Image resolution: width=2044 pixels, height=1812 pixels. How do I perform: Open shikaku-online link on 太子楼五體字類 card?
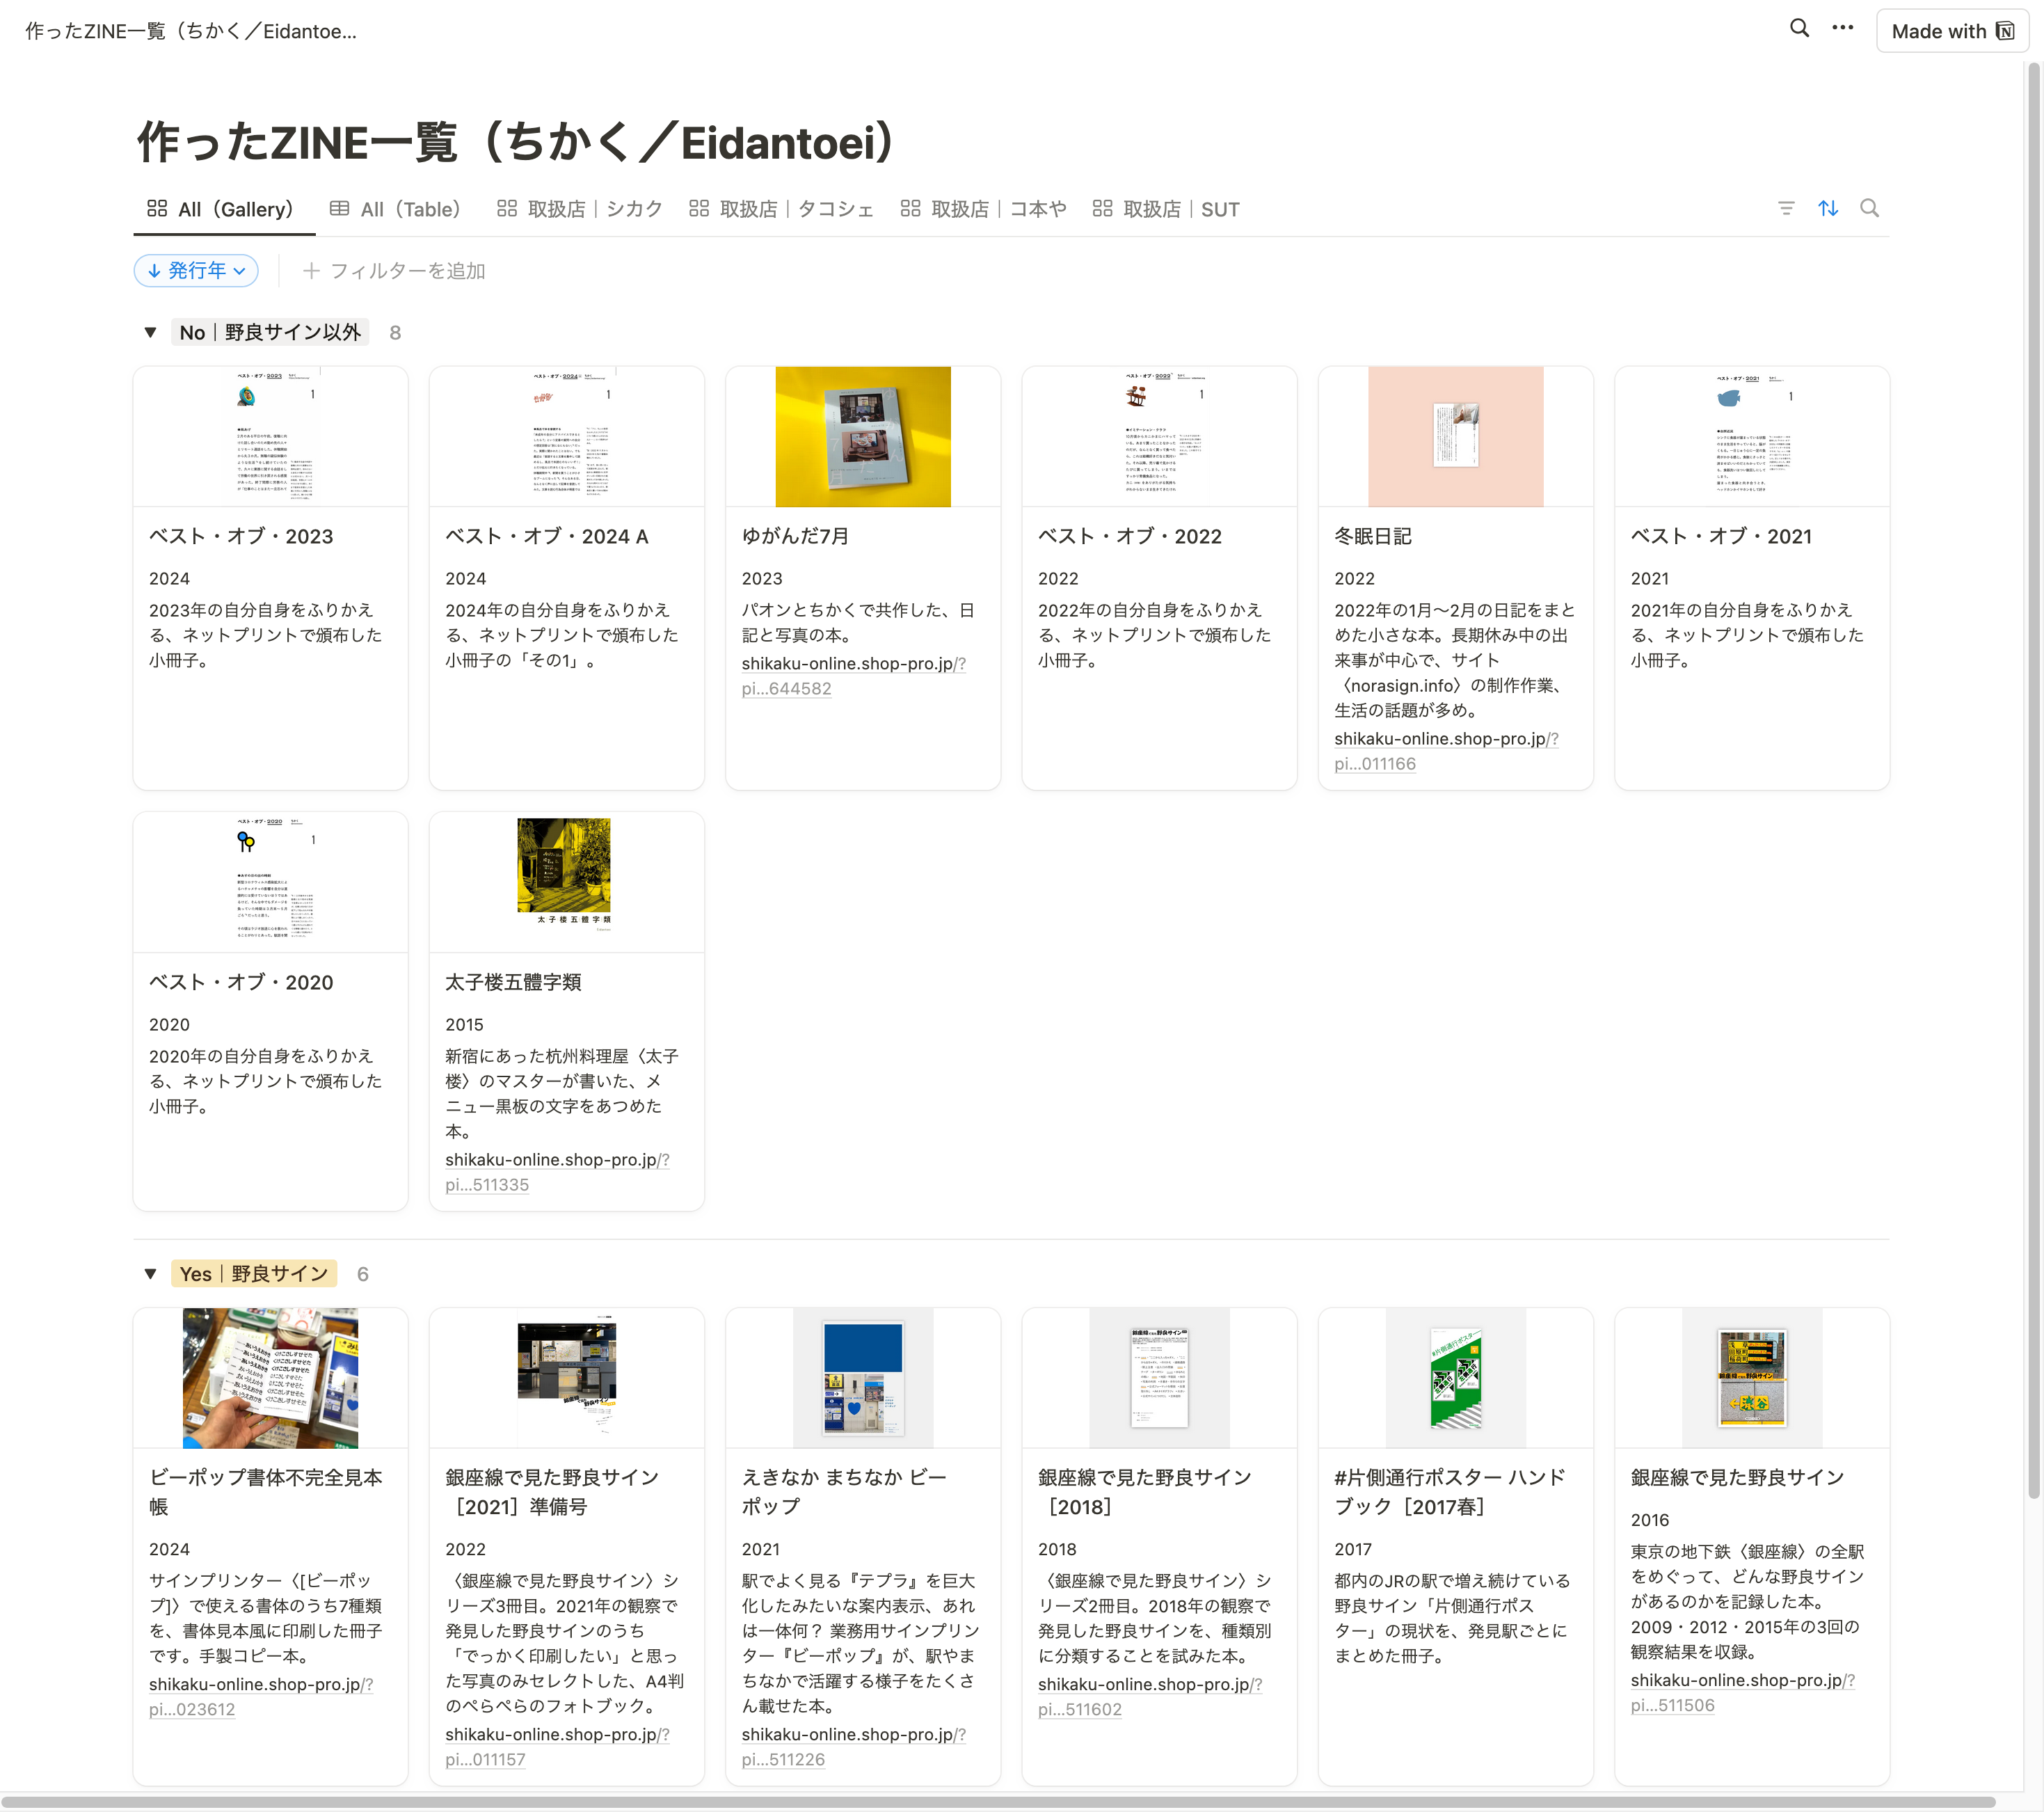(556, 1160)
